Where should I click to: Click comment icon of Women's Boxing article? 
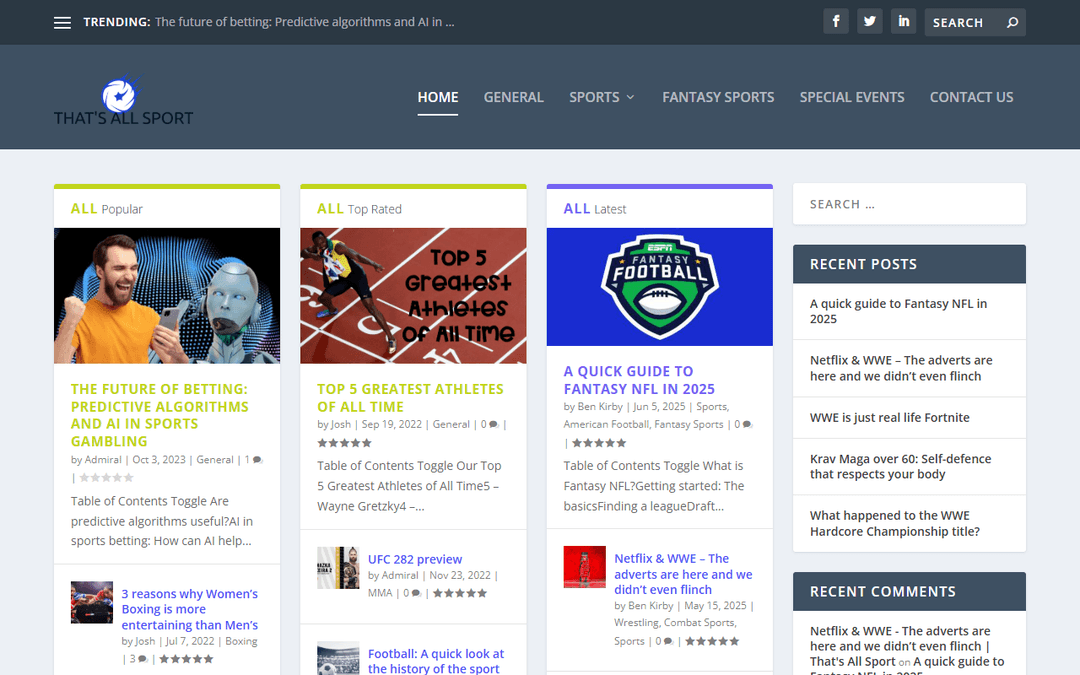[143, 659]
